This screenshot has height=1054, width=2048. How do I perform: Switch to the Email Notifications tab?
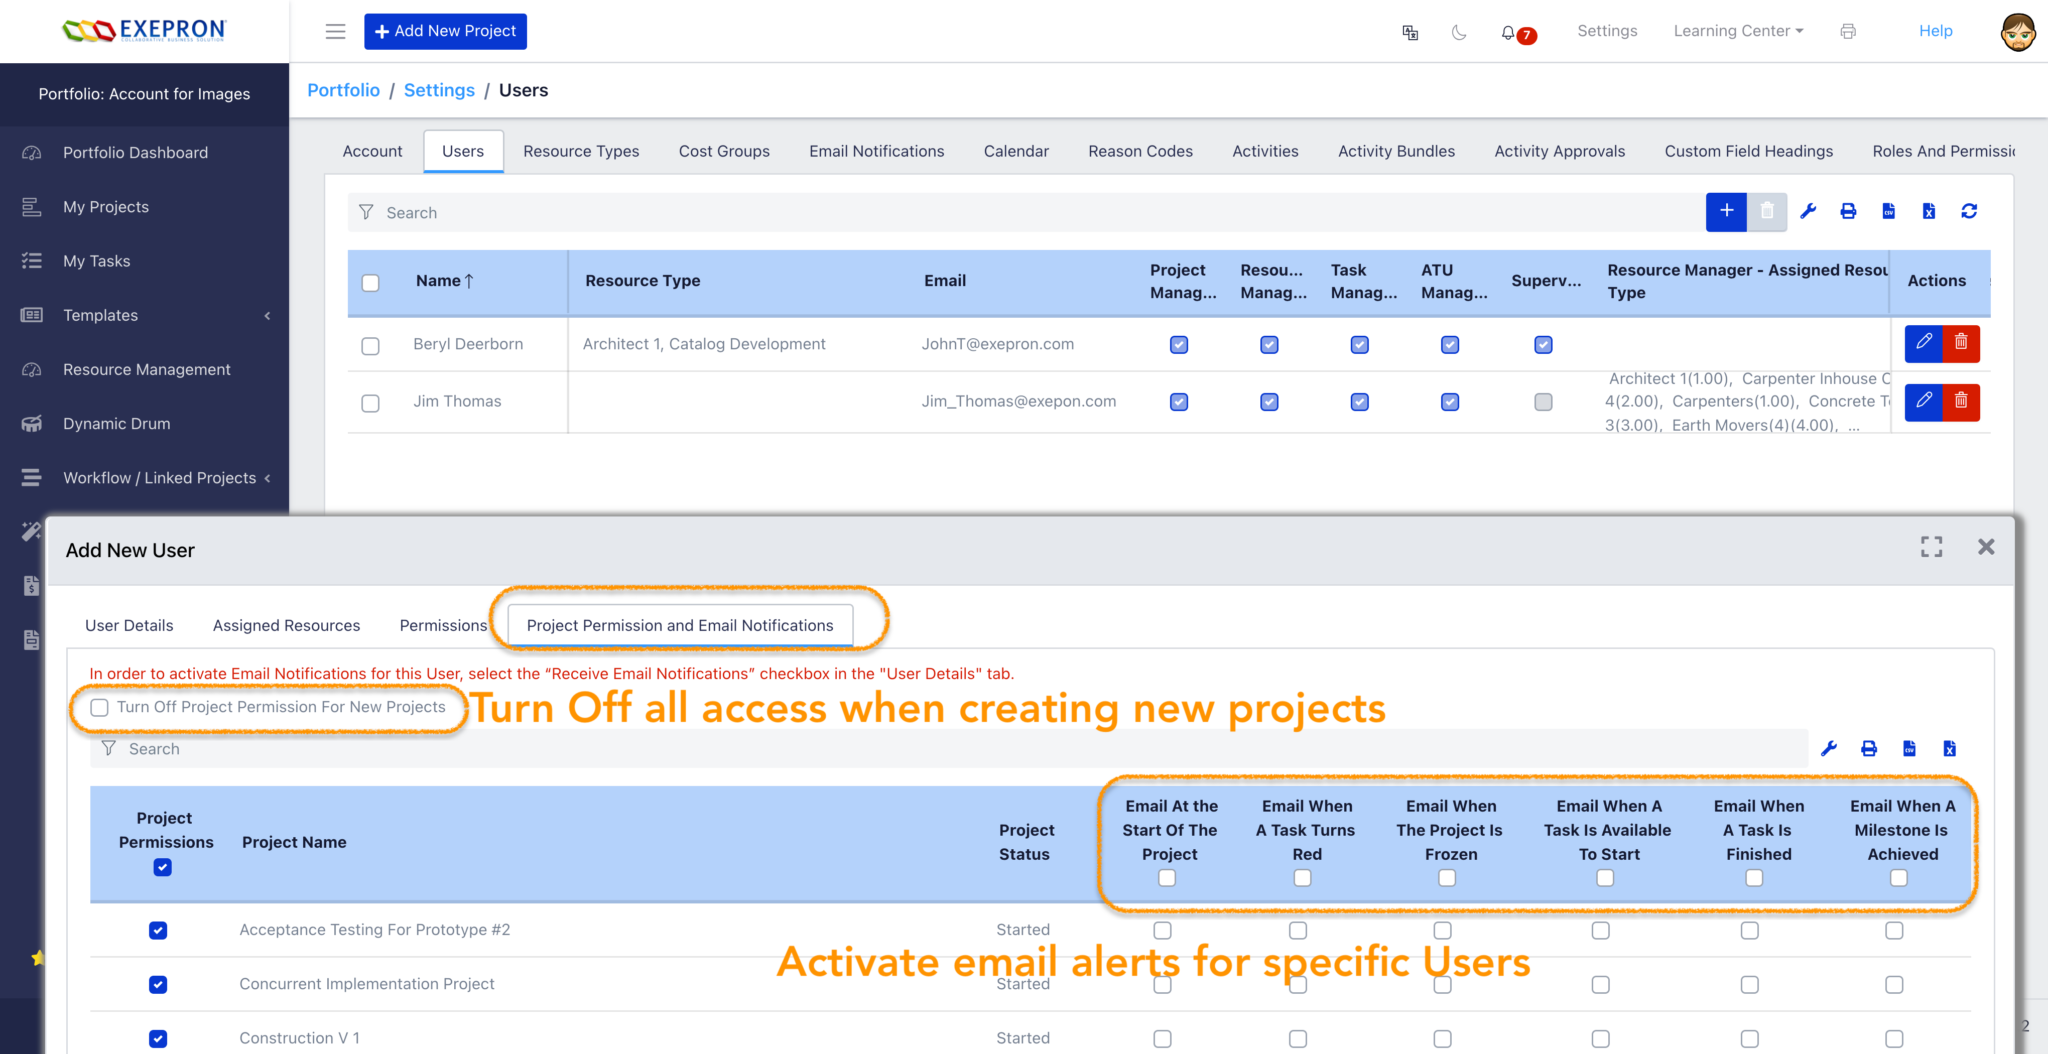coord(876,151)
